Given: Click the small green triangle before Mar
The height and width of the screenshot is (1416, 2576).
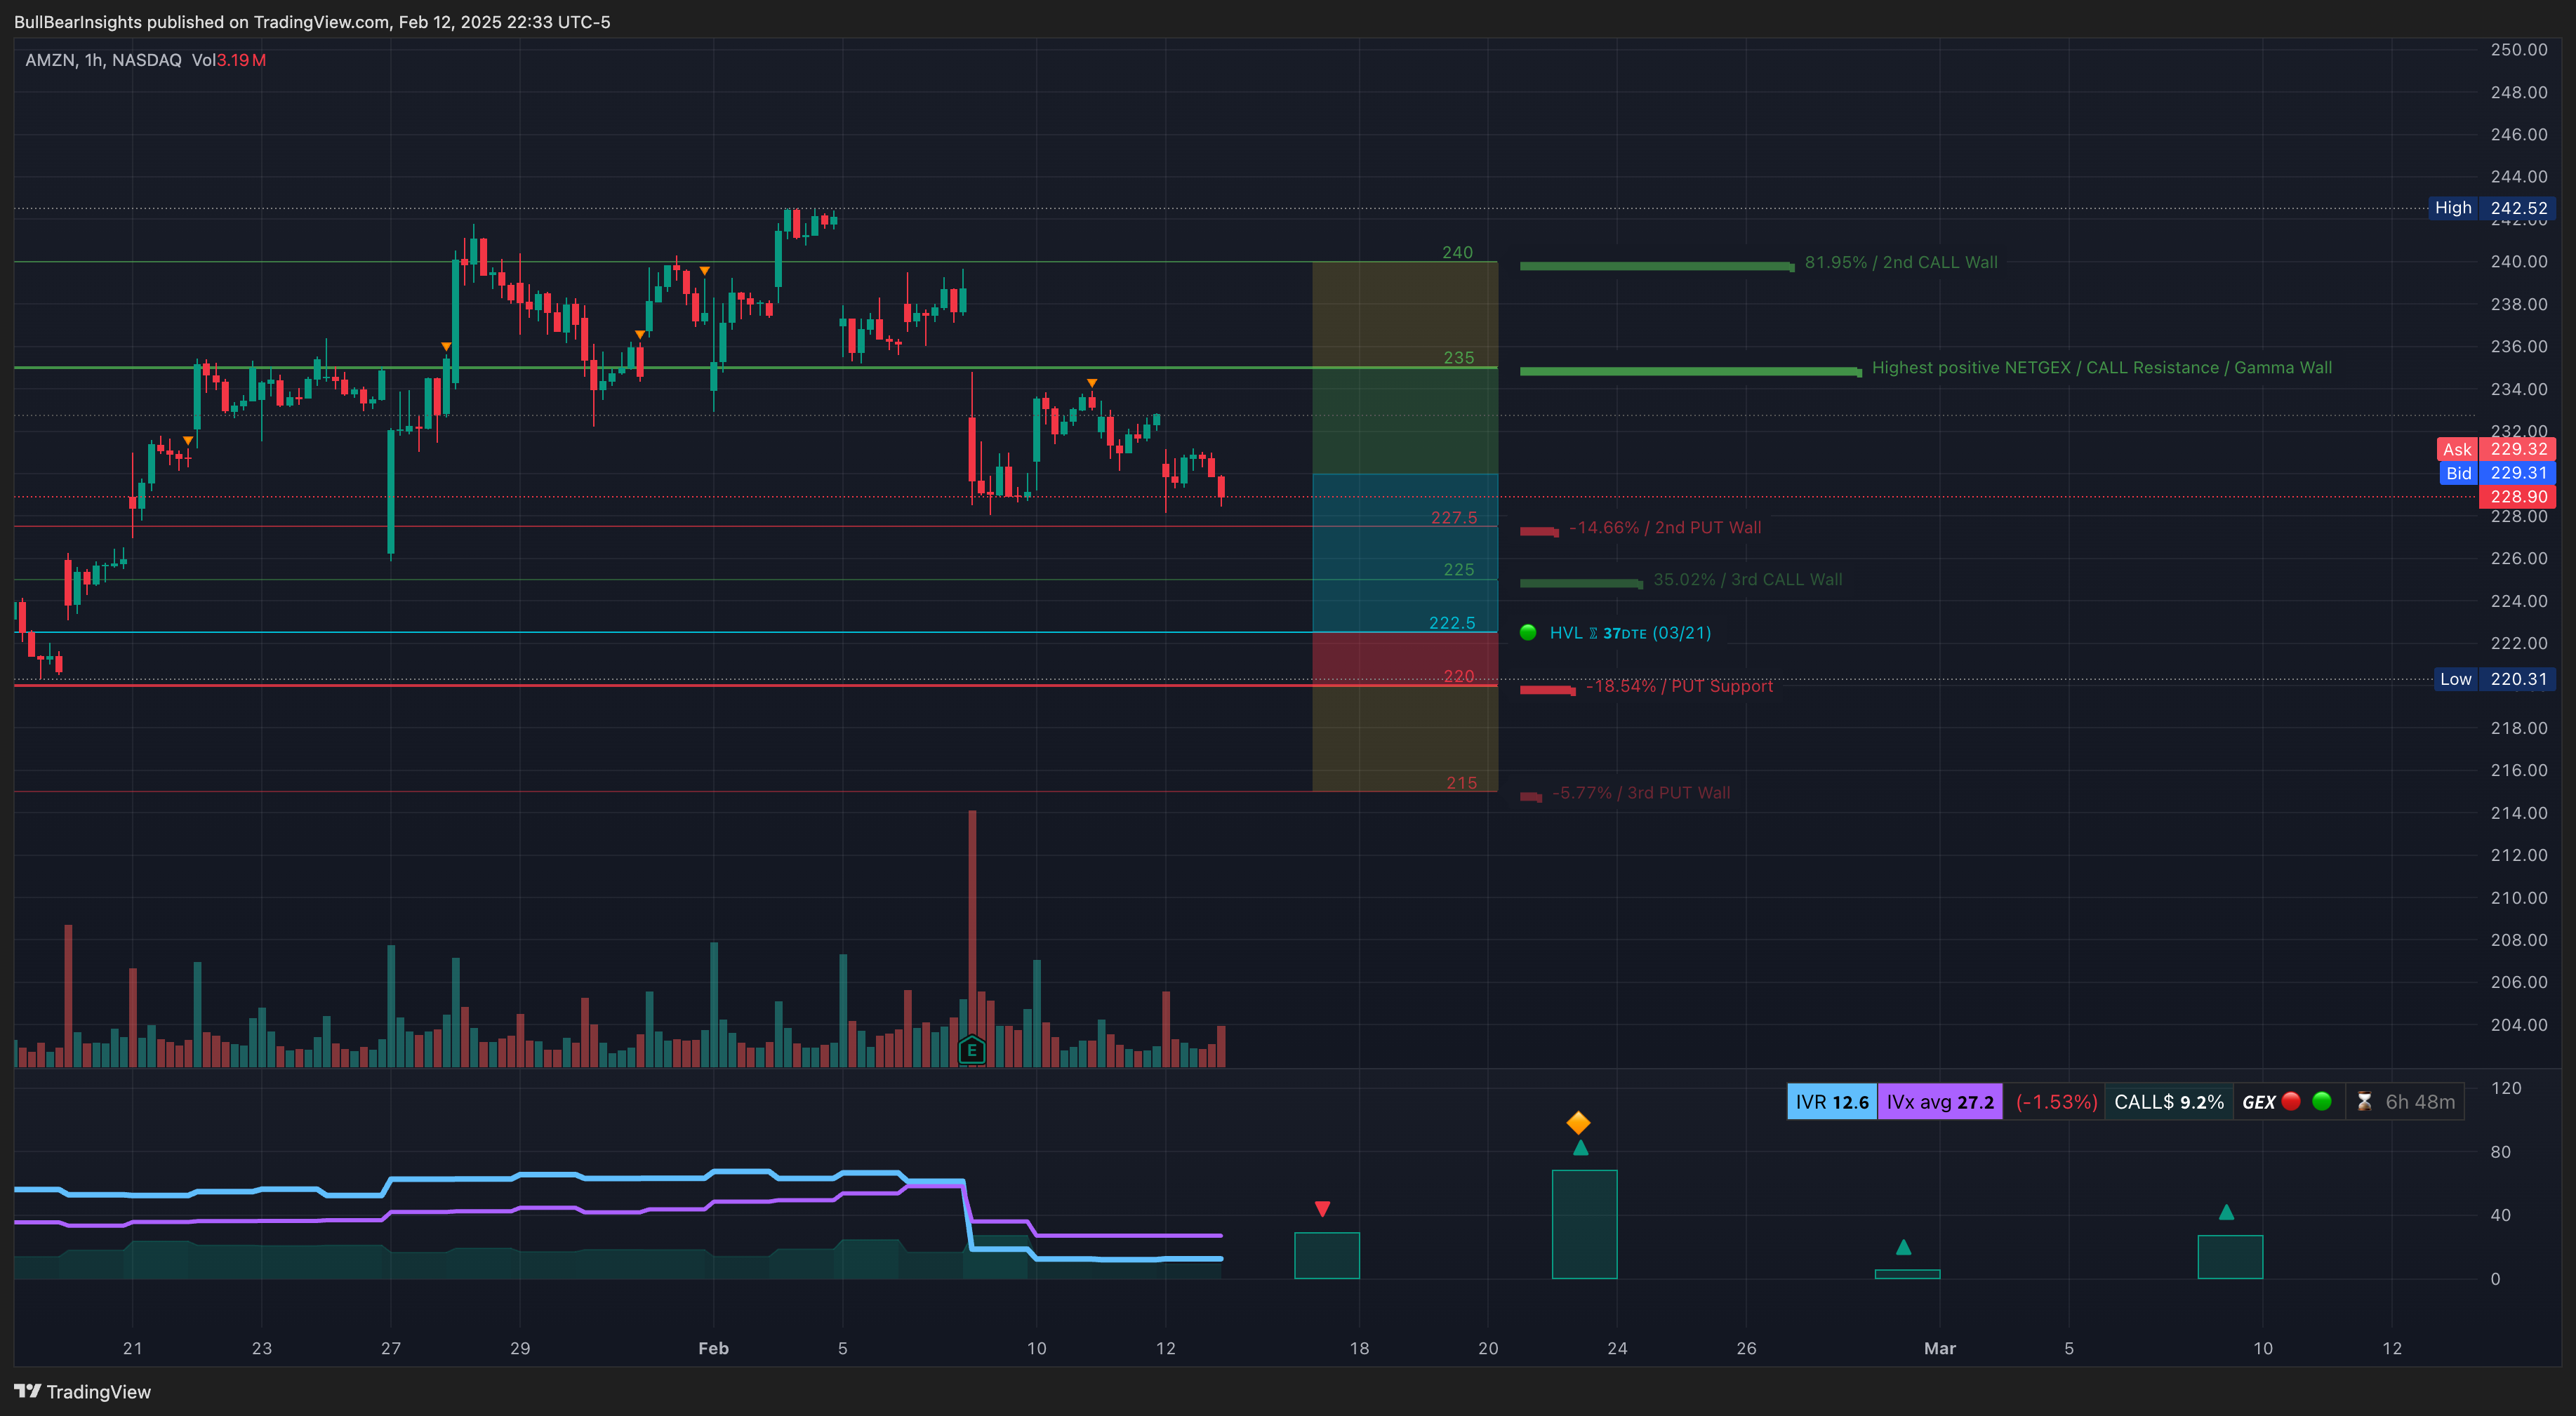Looking at the screenshot, I should coord(1903,1247).
